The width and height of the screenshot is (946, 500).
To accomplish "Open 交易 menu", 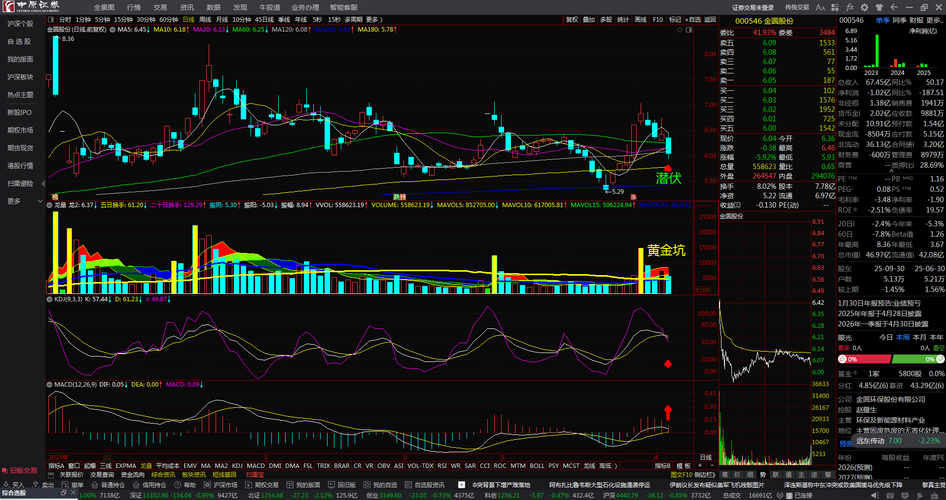I will coord(160,7).
